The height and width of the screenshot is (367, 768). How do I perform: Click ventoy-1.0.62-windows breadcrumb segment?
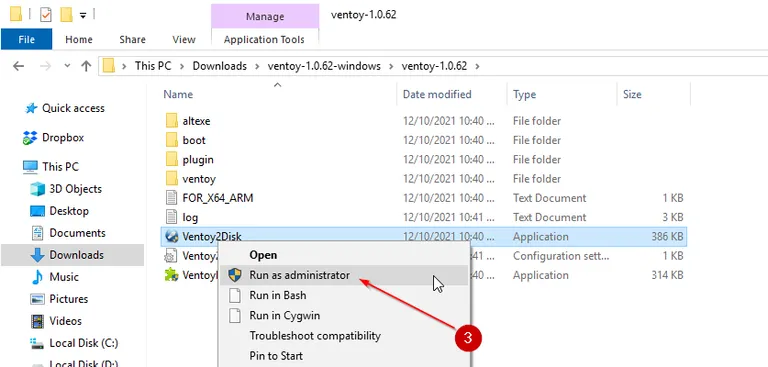(324, 66)
